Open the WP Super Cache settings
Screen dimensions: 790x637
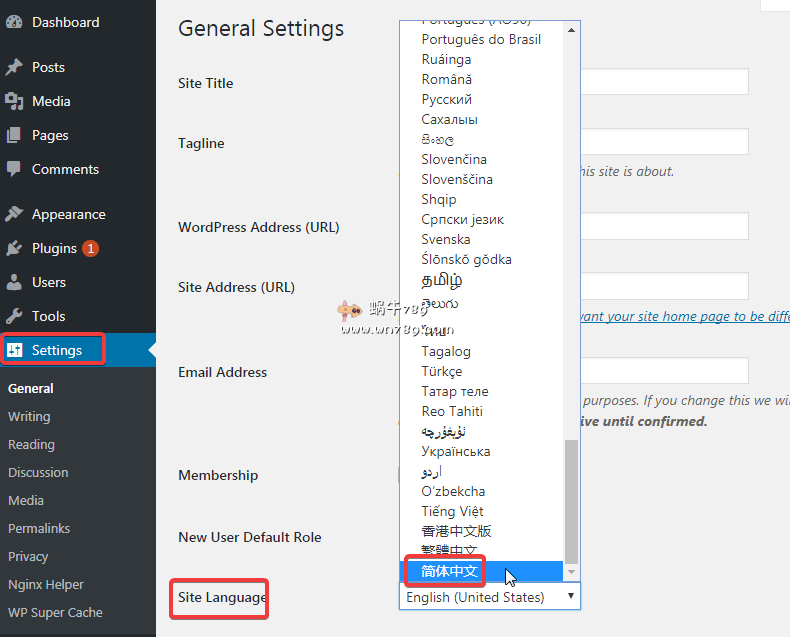[55, 612]
